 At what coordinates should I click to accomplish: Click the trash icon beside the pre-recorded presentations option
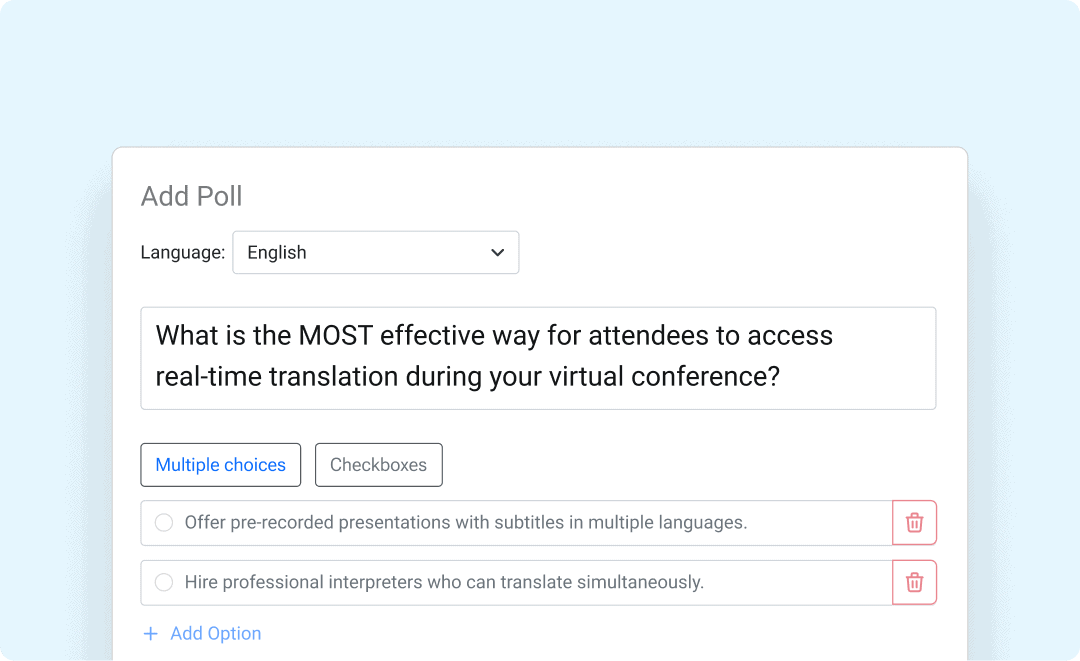tap(914, 522)
